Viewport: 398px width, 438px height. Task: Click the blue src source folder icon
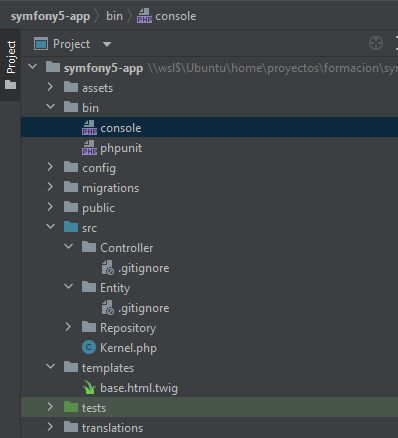click(71, 227)
